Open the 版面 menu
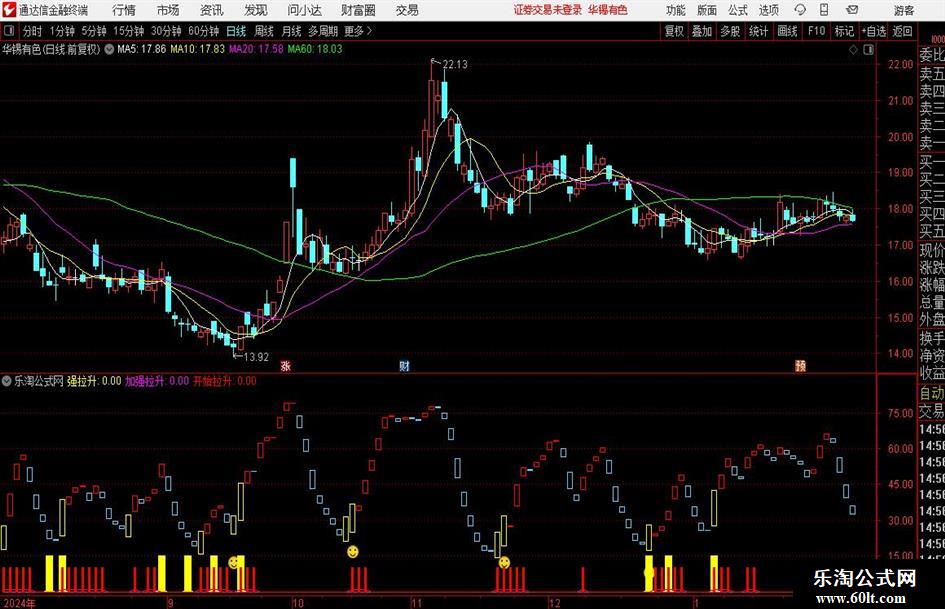945x609 pixels. [x=707, y=10]
